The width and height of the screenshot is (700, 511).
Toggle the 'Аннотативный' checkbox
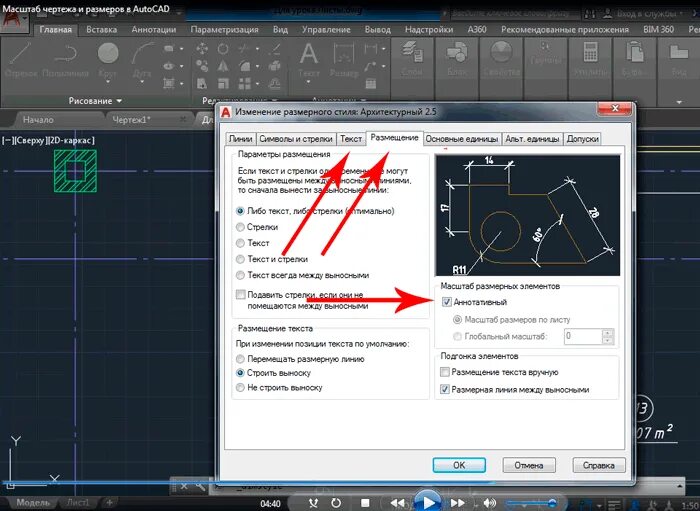tap(446, 302)
